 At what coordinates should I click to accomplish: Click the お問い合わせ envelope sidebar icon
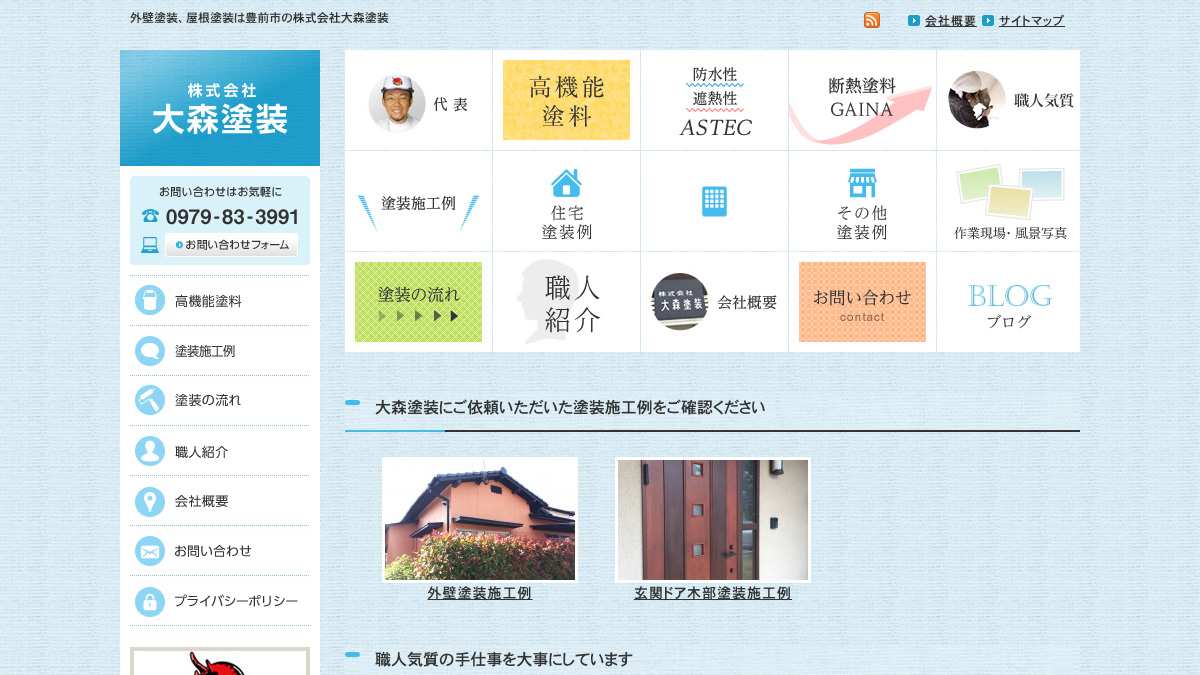click(150, 551)
